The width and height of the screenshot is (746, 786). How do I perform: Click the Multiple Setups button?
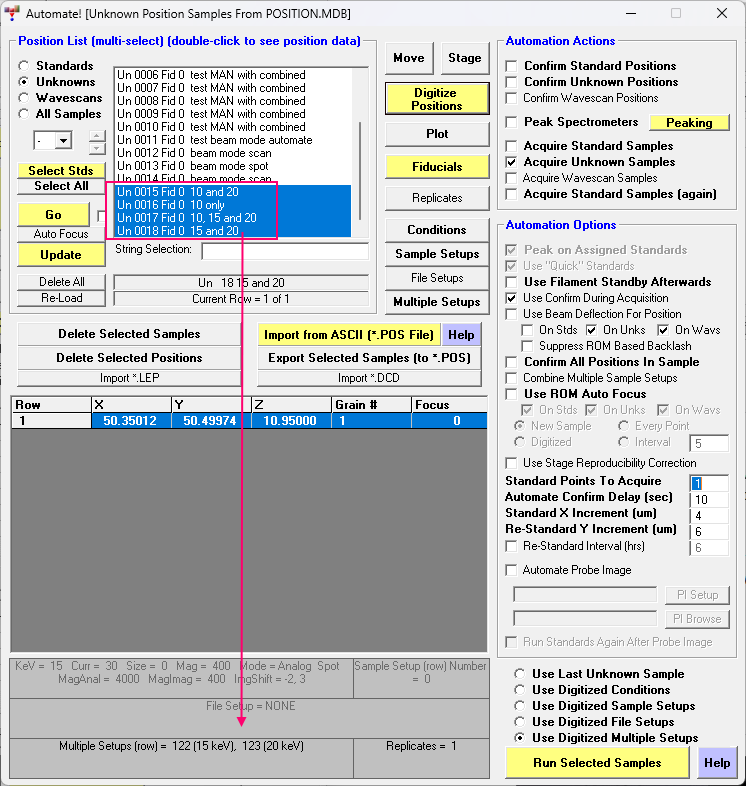coord(436,302)
